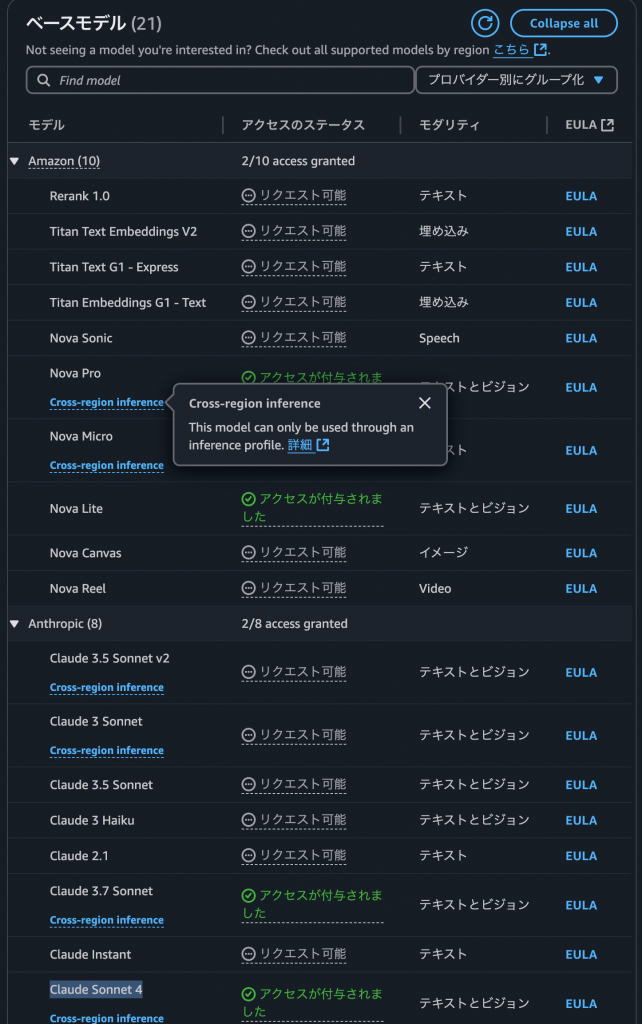Click リクエスト可能 status for Titan Embeddings G1 - Text
This screenshot has width=642, height=1024.
(294, 302)
